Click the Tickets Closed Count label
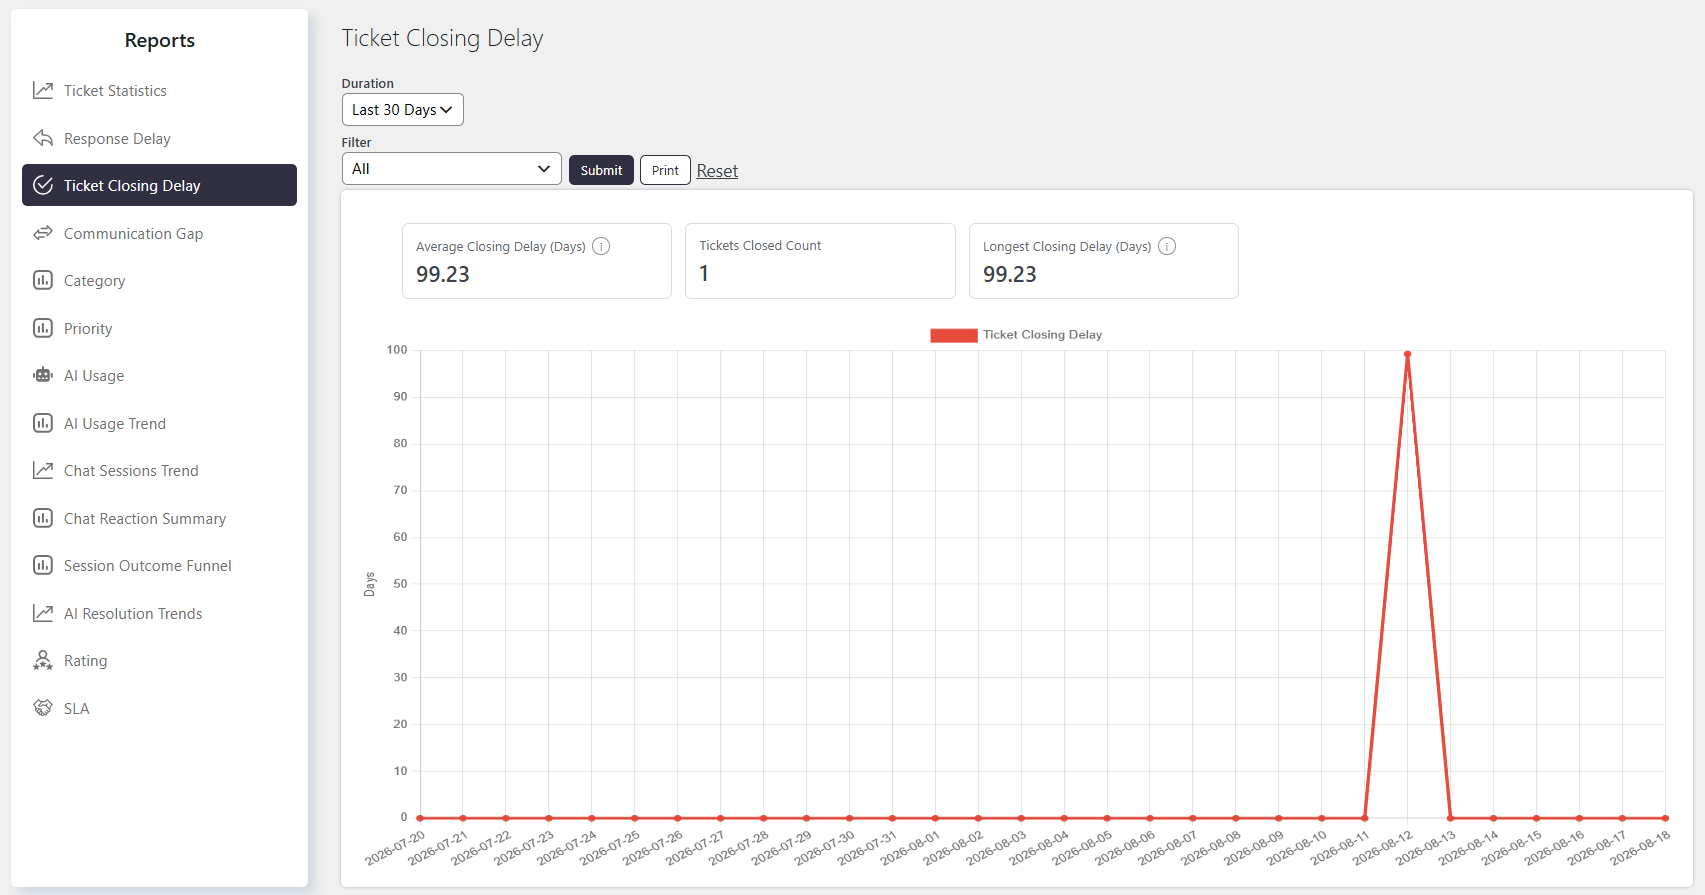This screenshot has width=1705, height=895. point(760,246)
